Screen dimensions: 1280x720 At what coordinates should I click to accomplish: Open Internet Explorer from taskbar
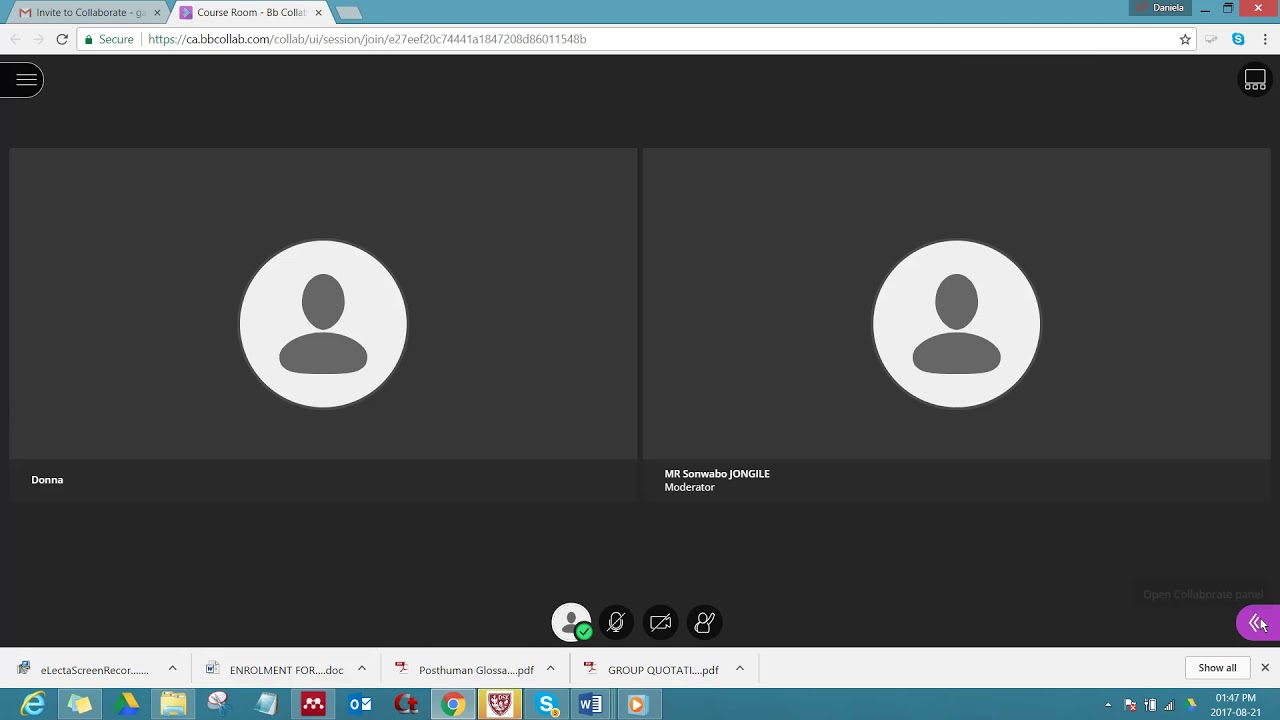[33, 704]
